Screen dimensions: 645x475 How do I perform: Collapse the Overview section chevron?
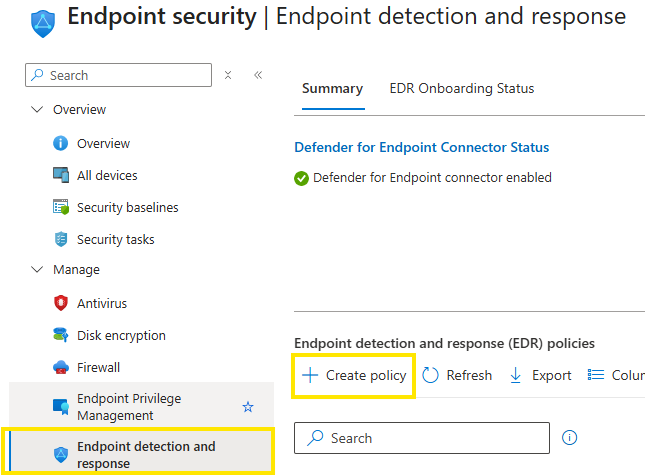pyautogui.click(x=38, y=110)
